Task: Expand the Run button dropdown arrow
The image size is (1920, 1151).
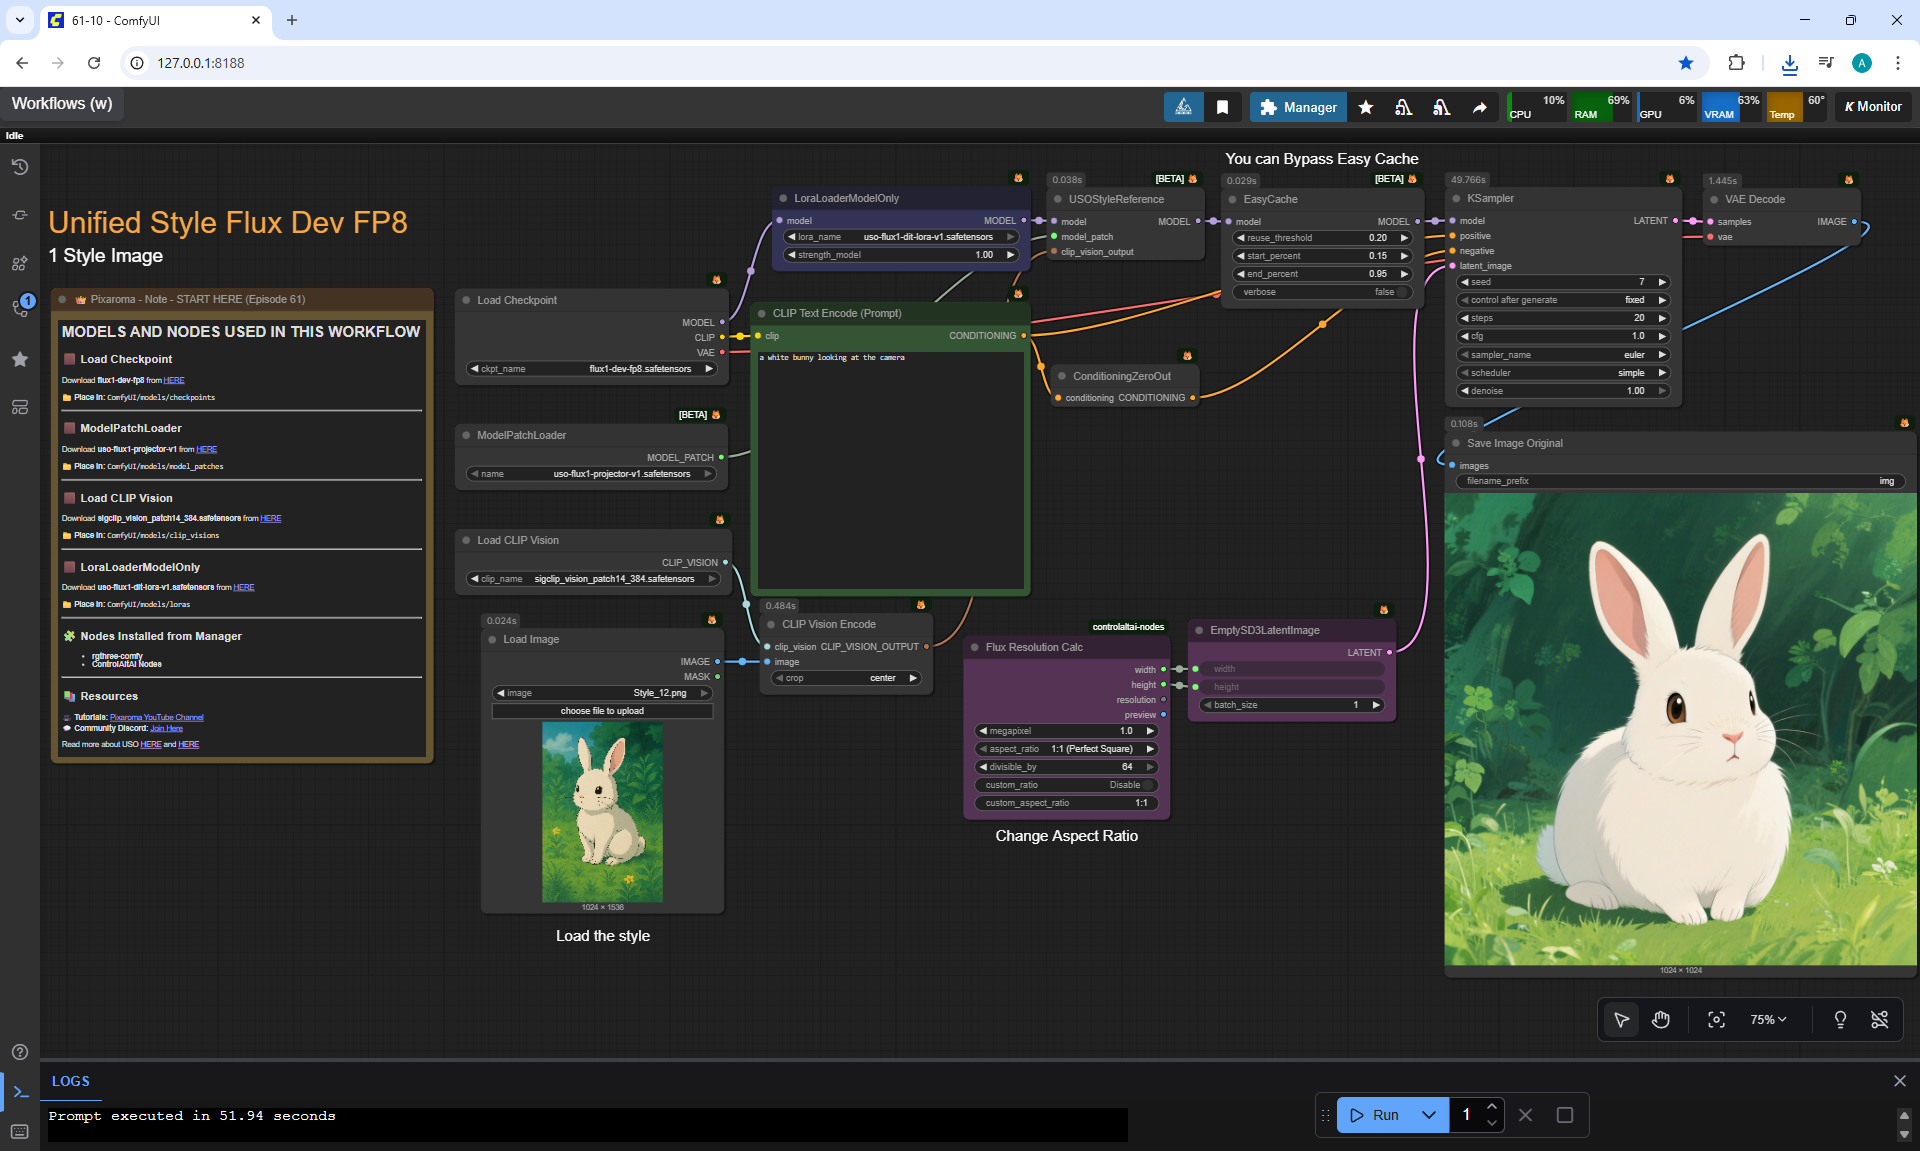Action: 1429,1115
